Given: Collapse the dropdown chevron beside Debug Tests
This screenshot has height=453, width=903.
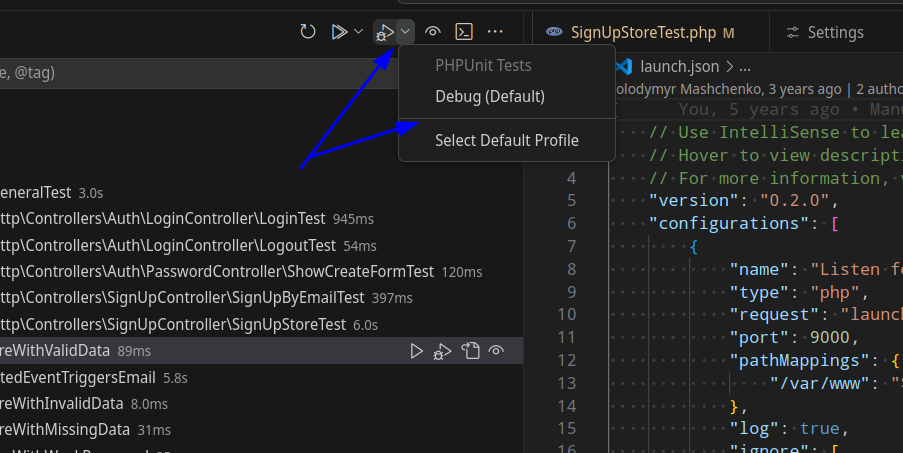Looking at the screenshot, I should pyautogui.click(x=405, y=32).
